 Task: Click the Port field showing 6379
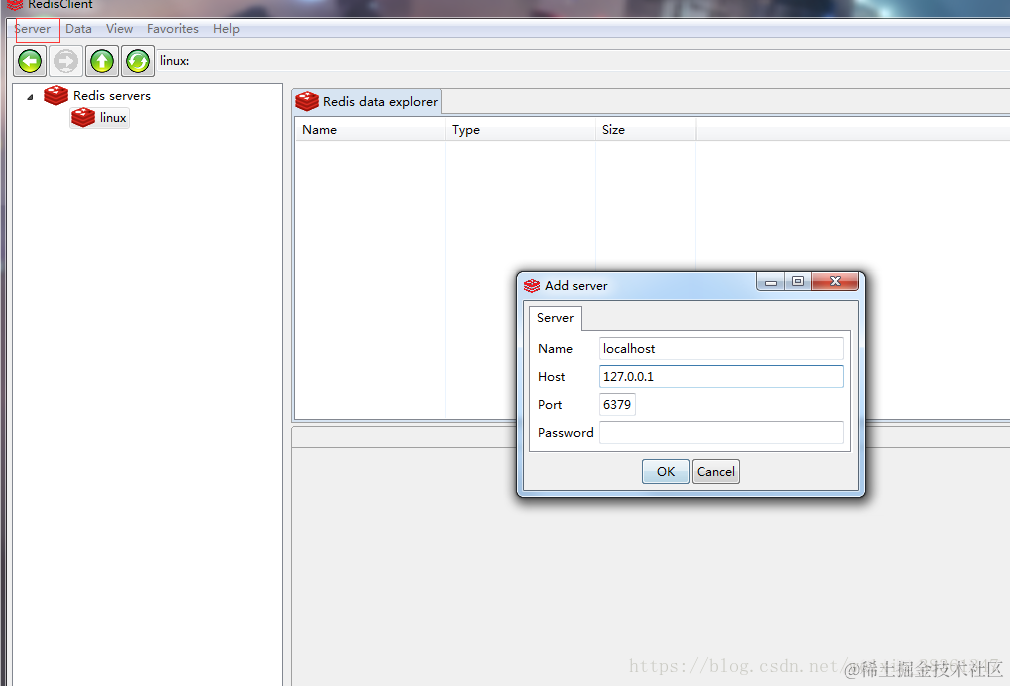pyautogui.click(x=617, y=405)
